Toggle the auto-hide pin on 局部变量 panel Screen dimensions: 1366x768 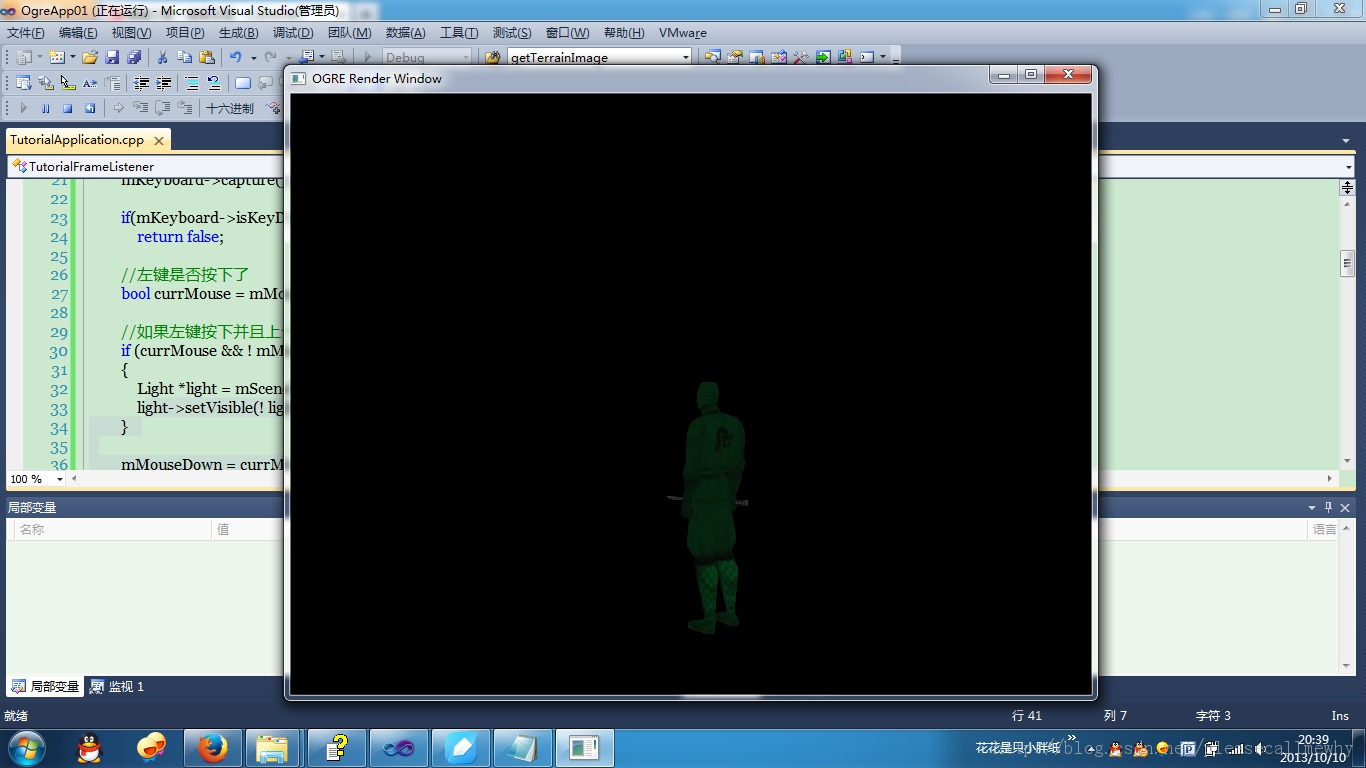pyautogui.click(x=1328, y=507)
